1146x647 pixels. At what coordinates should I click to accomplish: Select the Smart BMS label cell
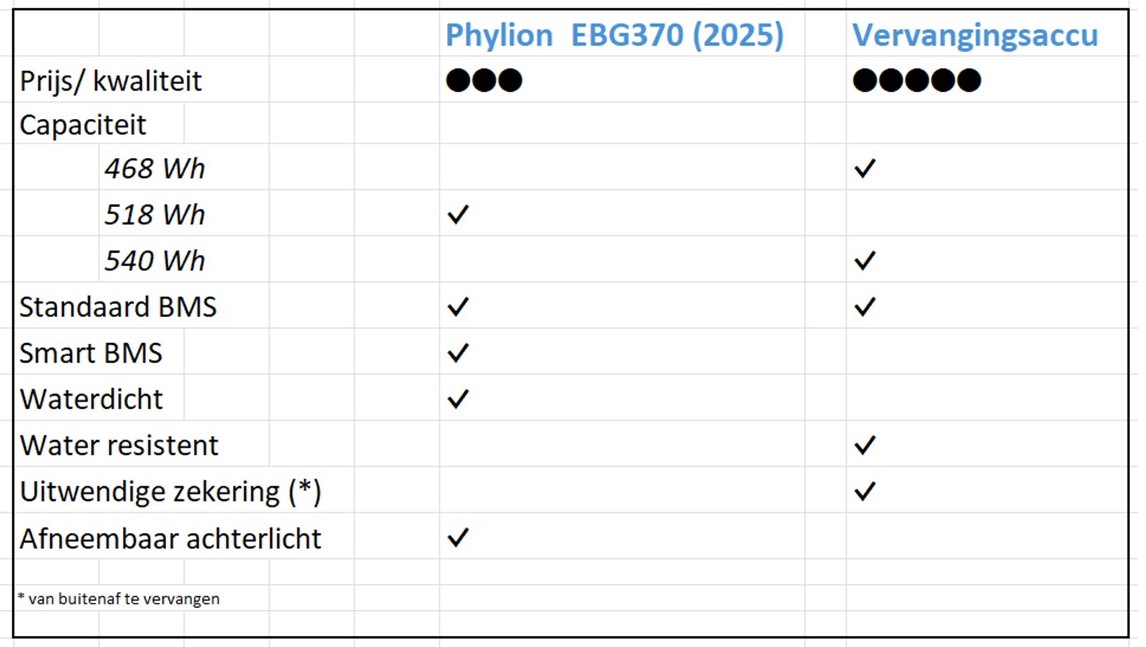pyautogui.click(x=91, y=352)
